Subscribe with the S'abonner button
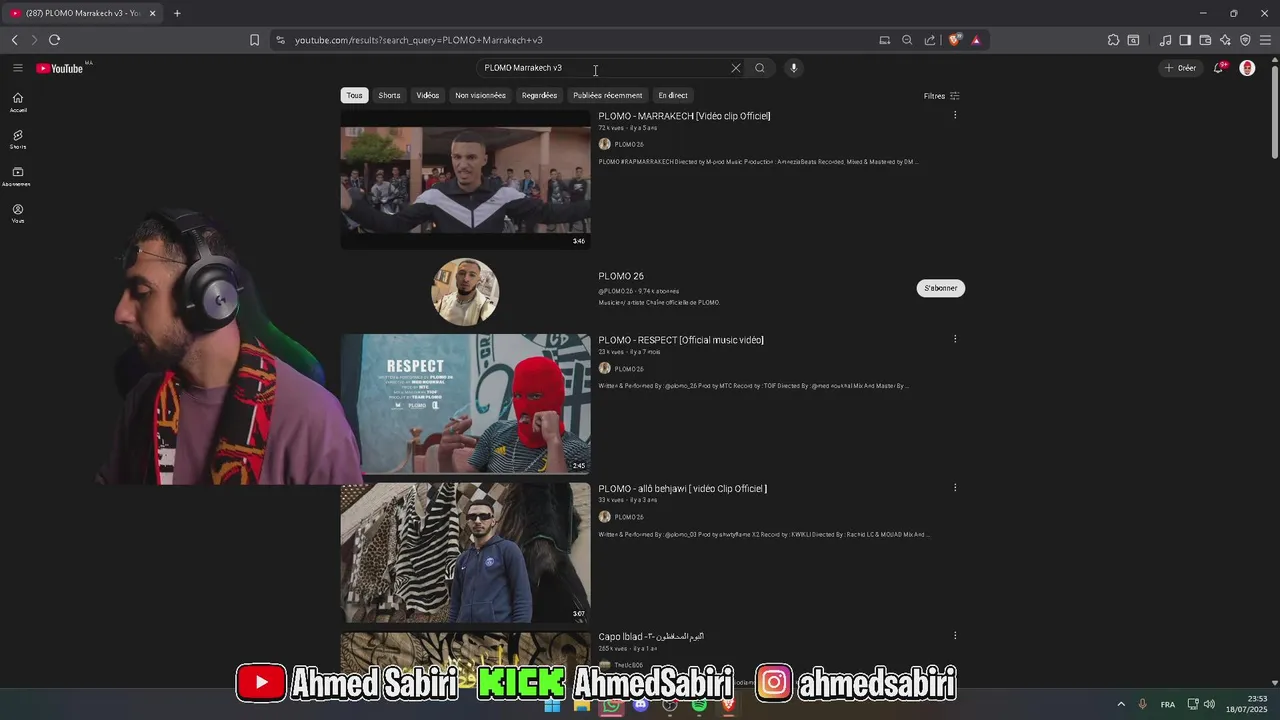 (x=940, y=288)
